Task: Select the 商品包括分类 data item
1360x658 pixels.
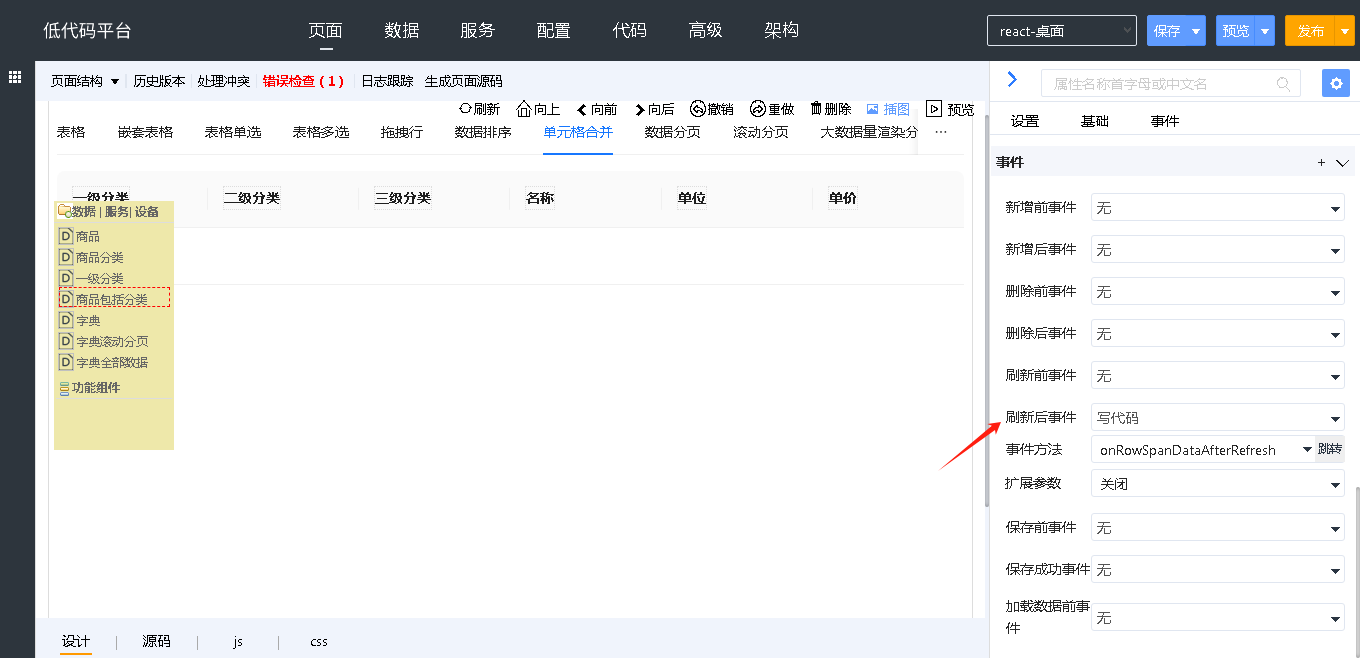Action: (x=115, y=298)
